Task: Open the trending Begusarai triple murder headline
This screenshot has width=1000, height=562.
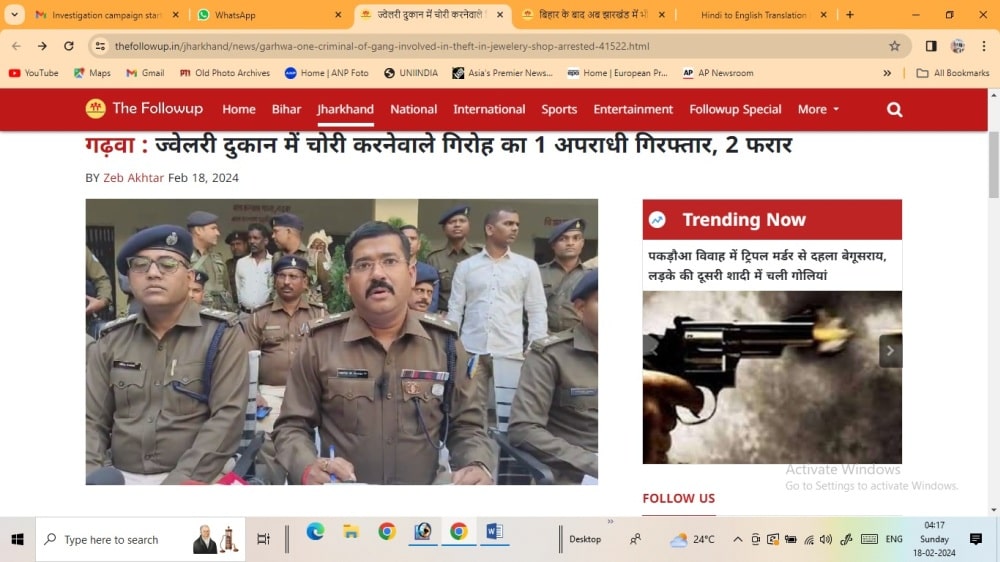Action: [767, 265]
